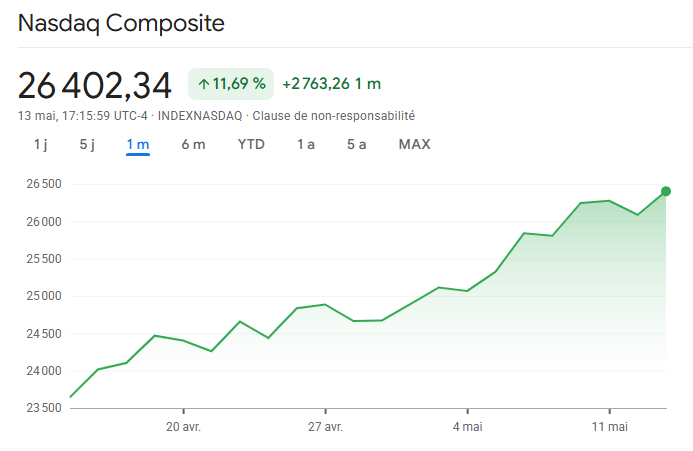This screenshot has height=451, width=693.
Task: Click the 20 avr. date label
Action: 183,427
